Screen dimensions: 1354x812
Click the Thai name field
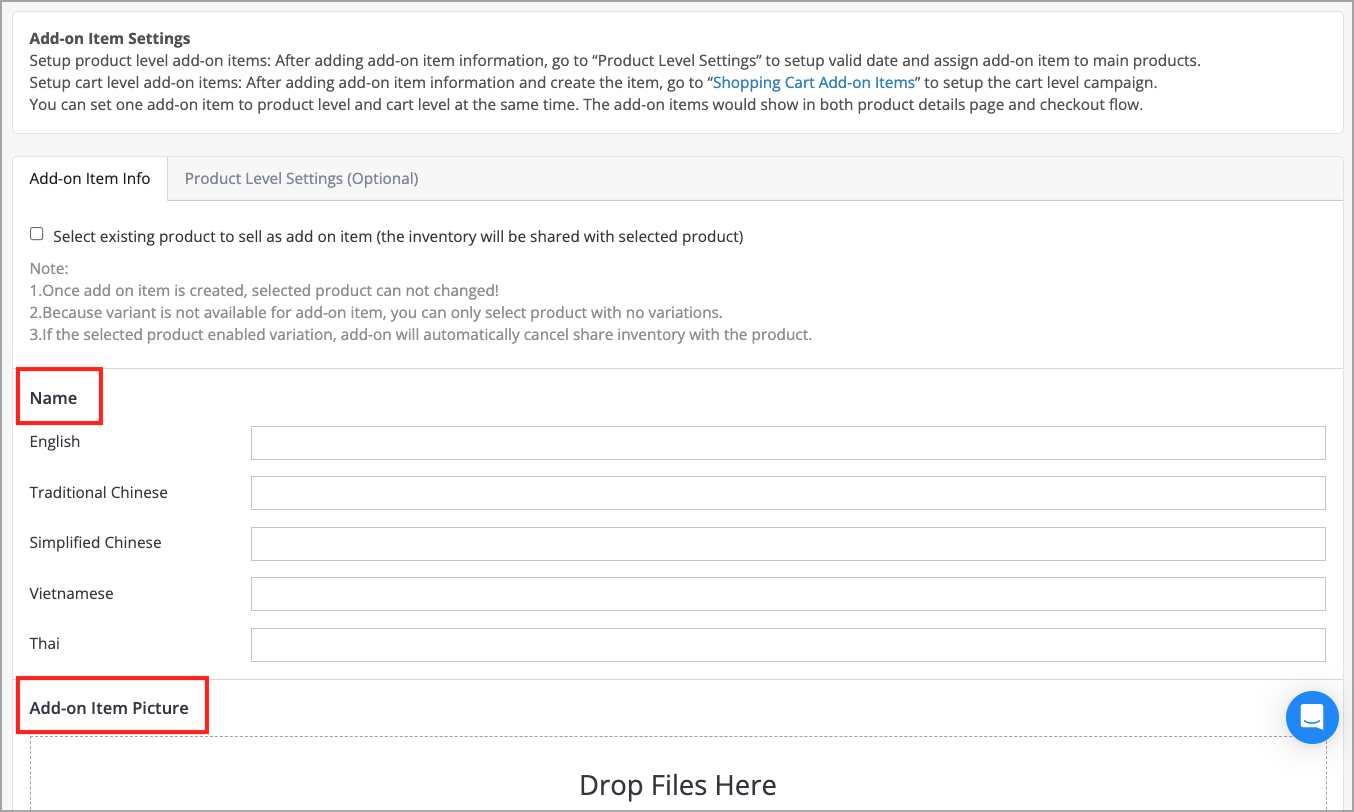[787, 644]
